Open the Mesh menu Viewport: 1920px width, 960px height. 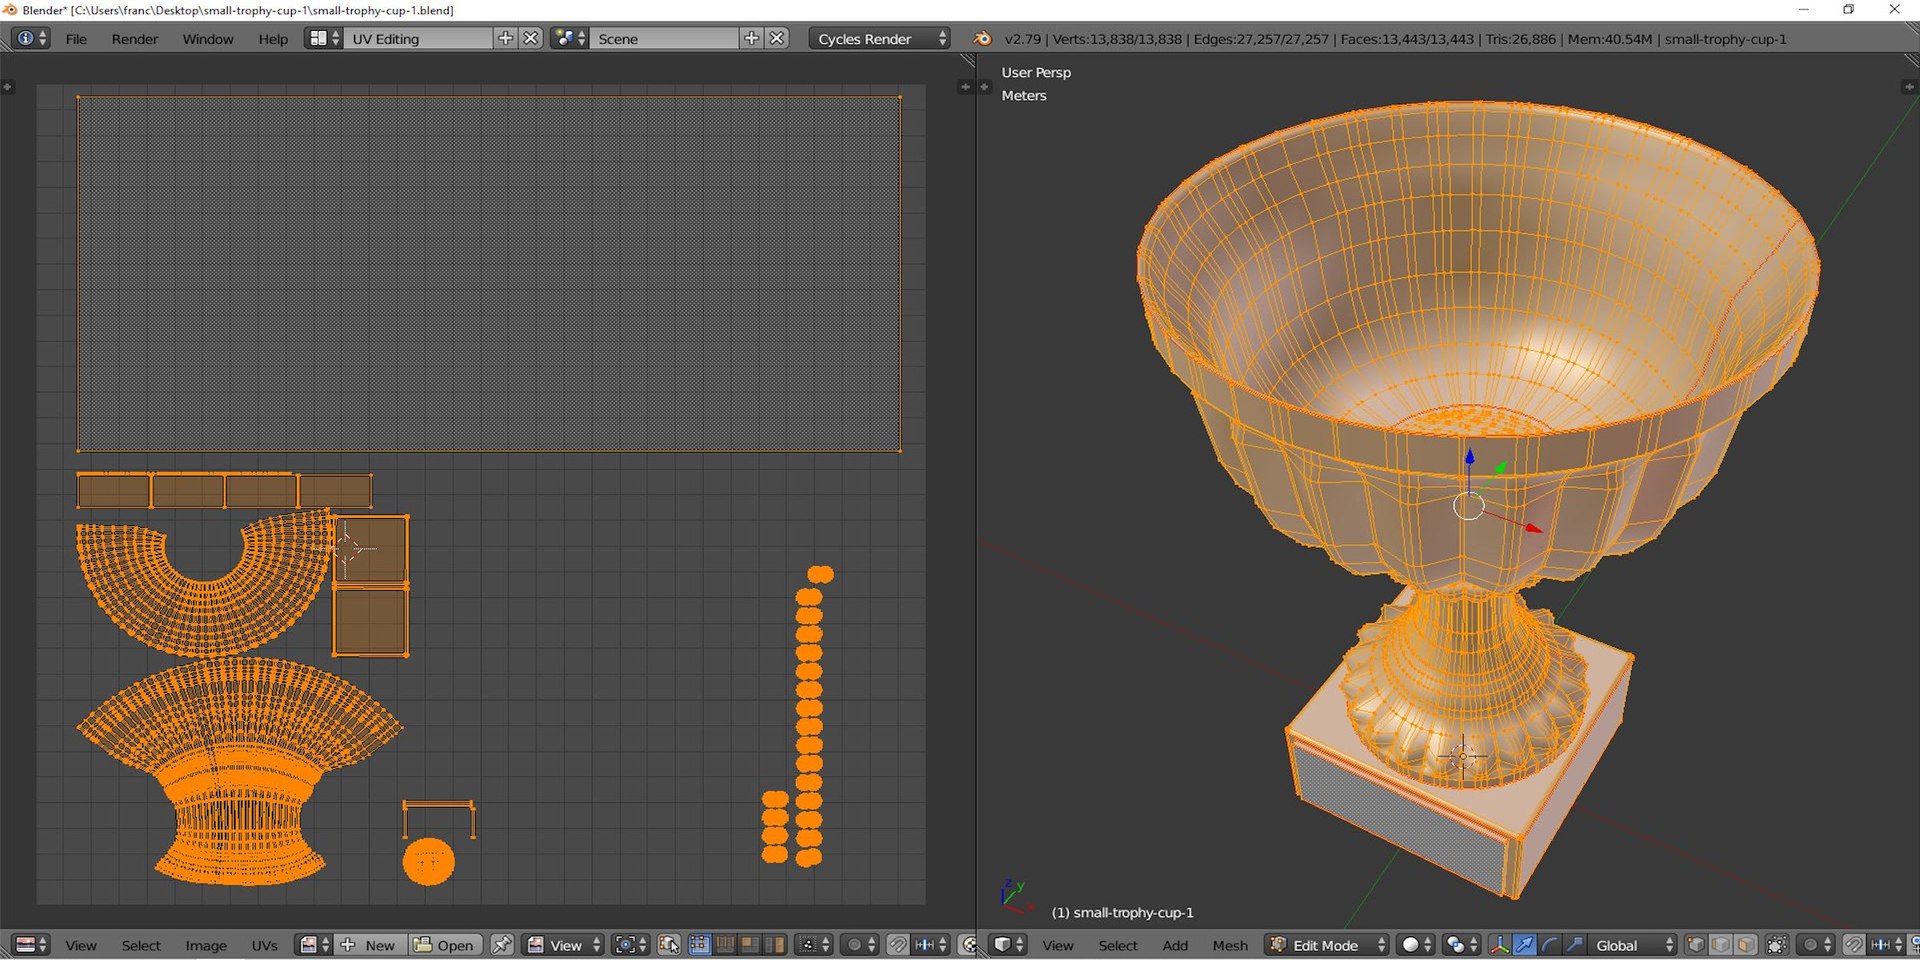[1230, 945]
